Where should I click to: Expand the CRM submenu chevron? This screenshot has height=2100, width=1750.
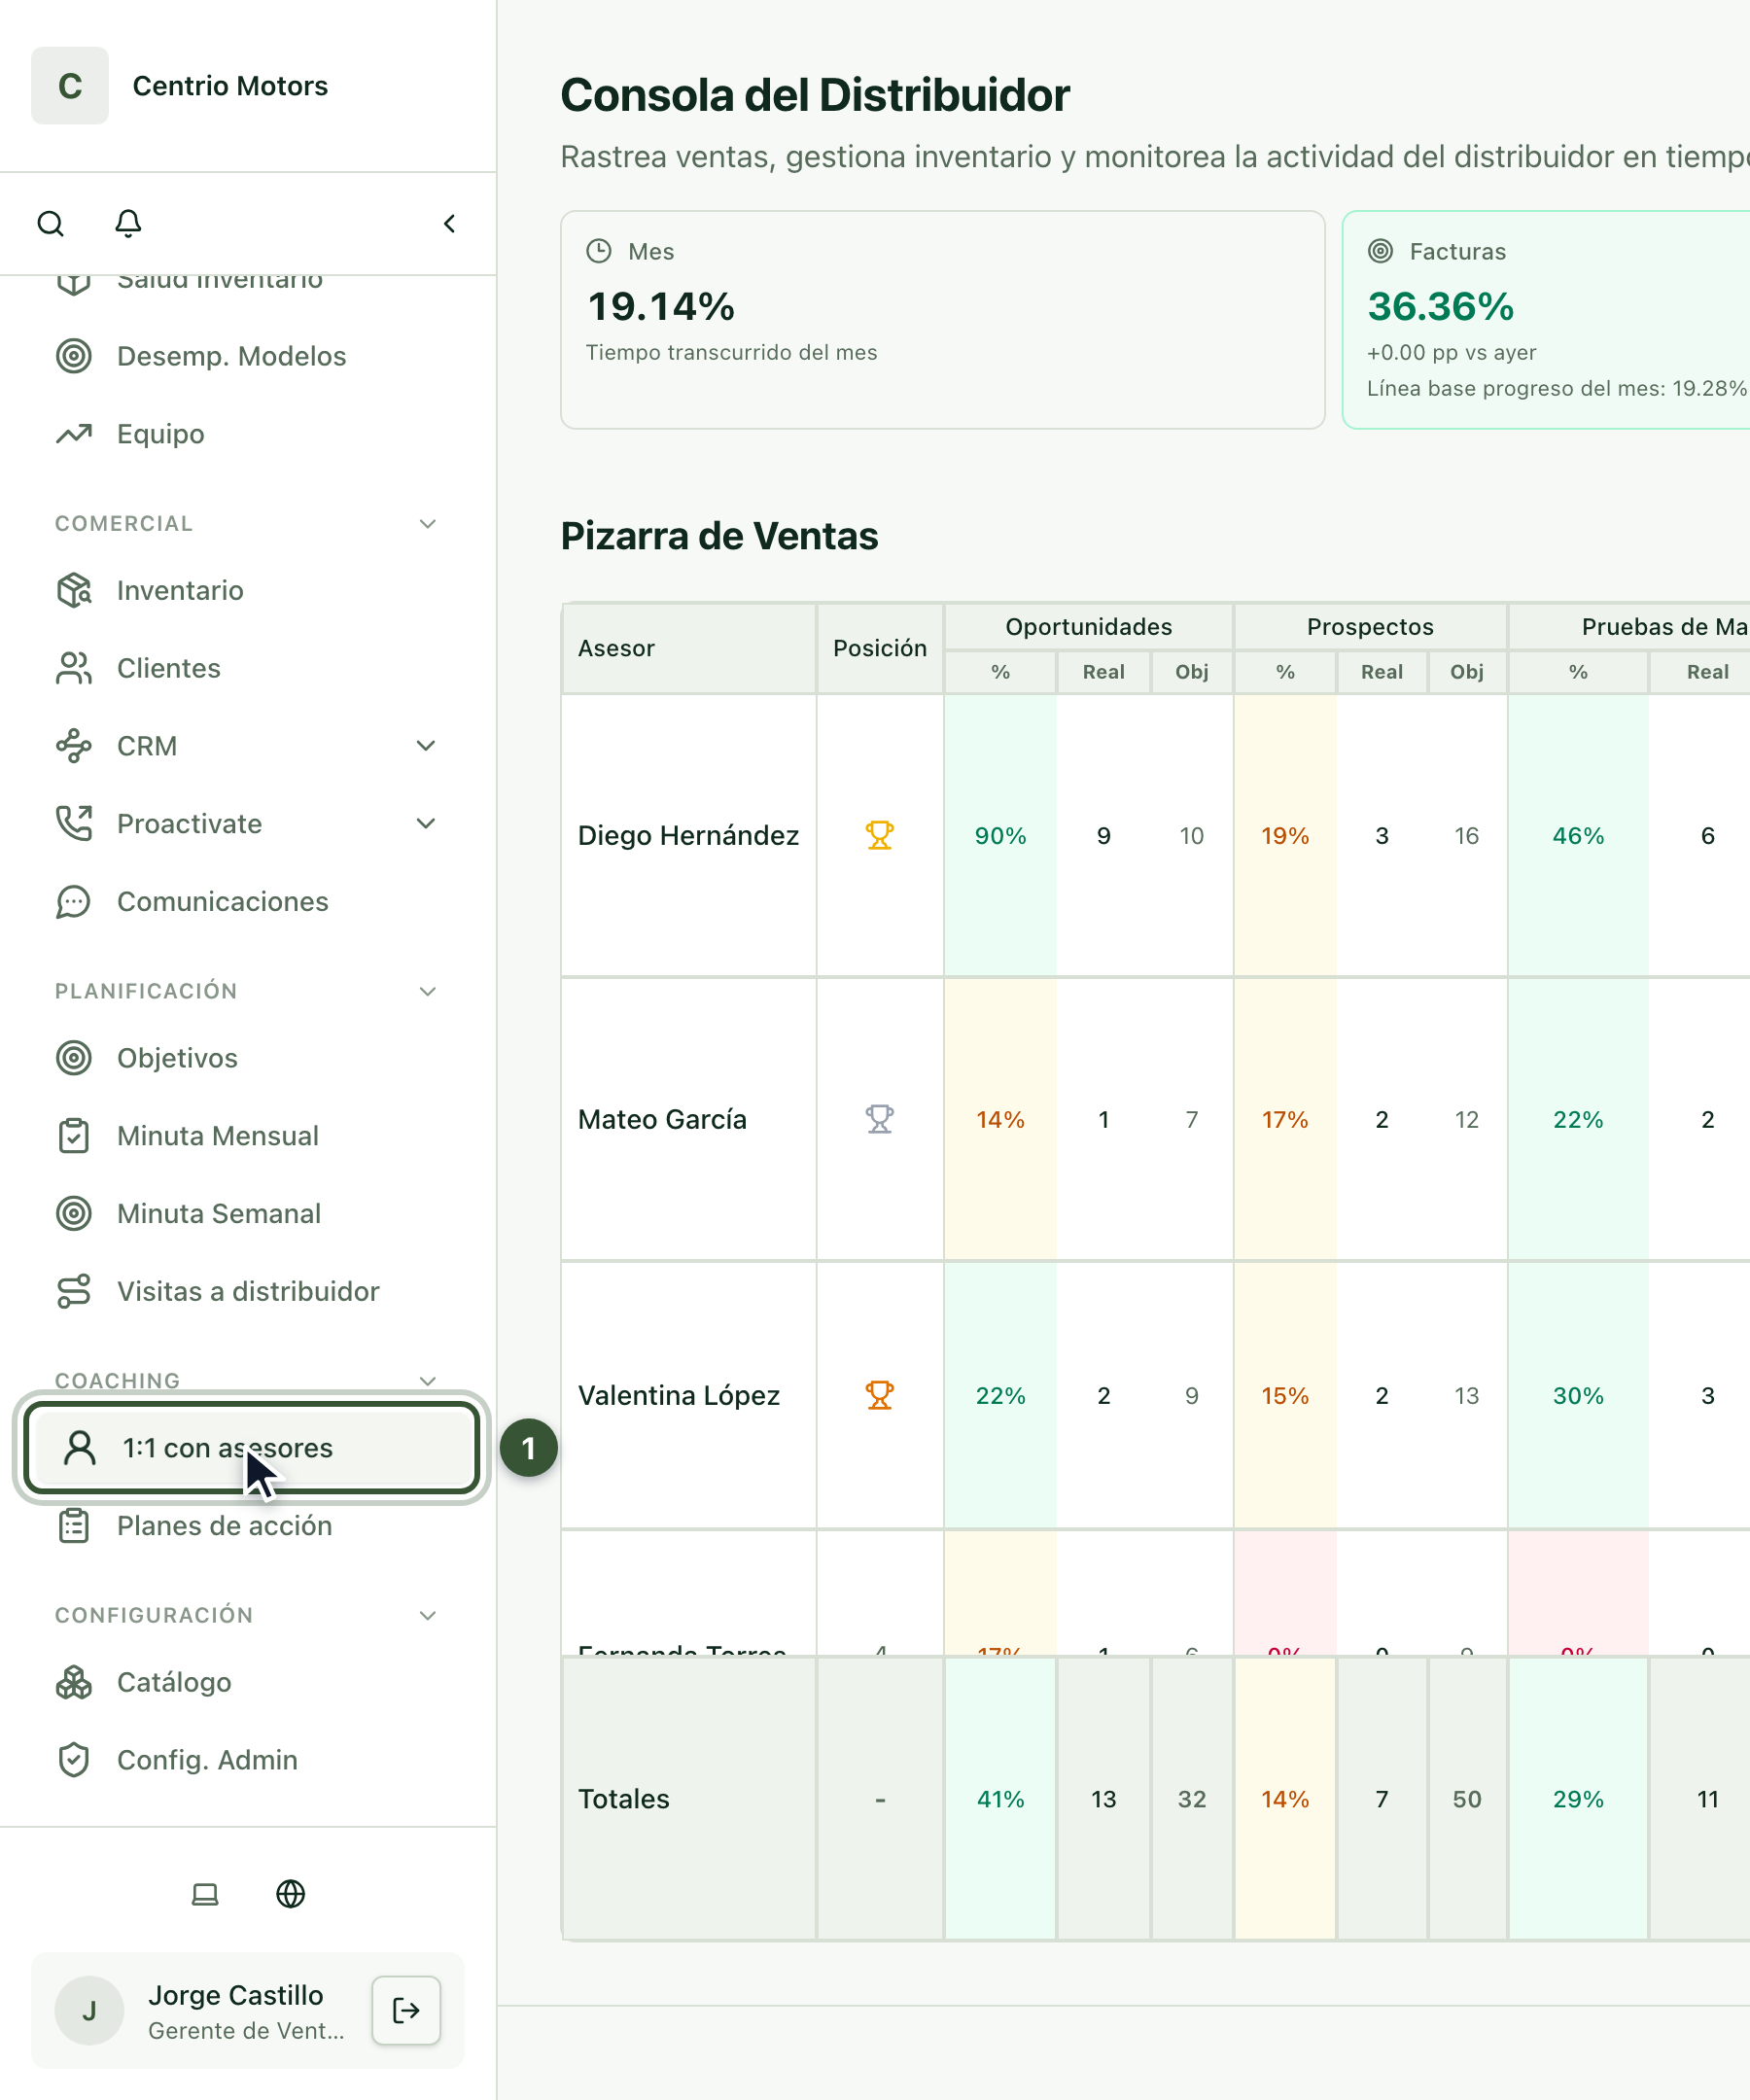coord(426,746)
